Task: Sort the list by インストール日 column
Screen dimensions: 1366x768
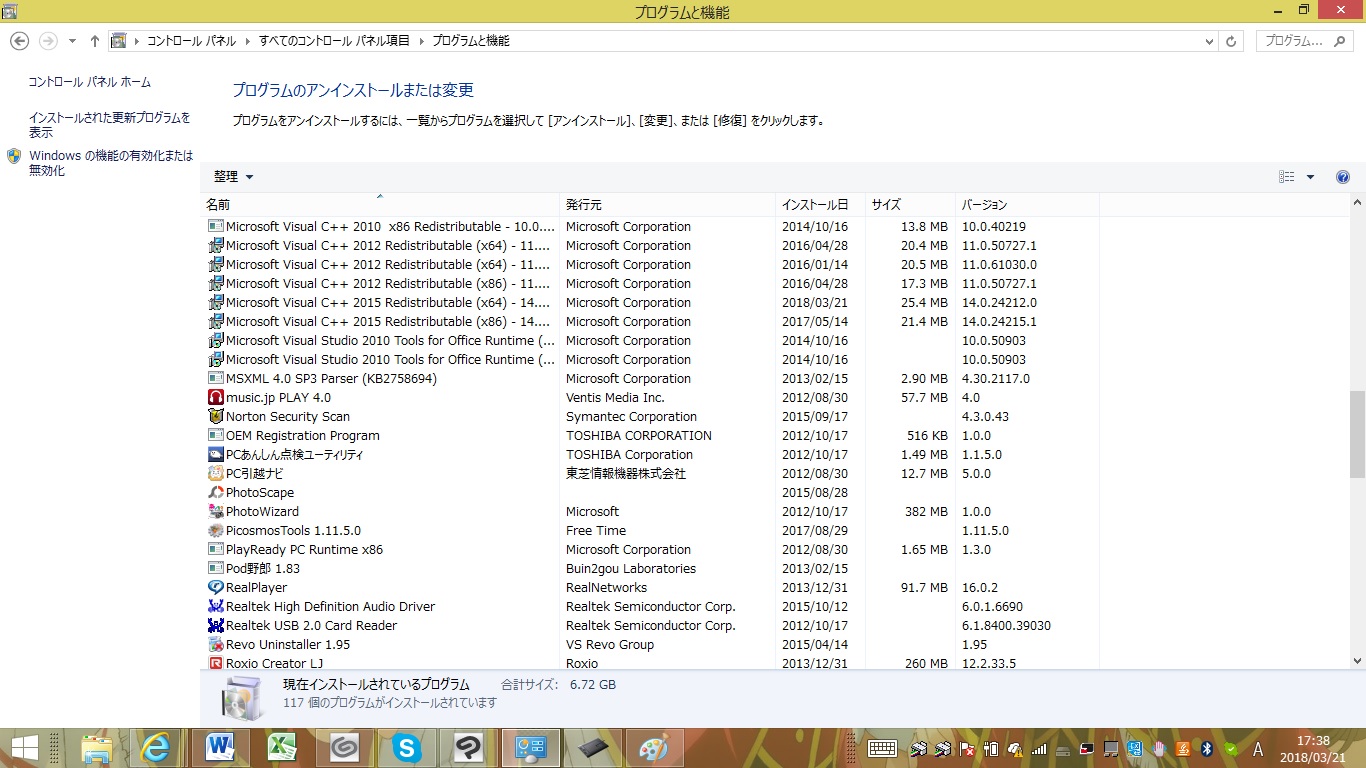Action: click(820, 205)
